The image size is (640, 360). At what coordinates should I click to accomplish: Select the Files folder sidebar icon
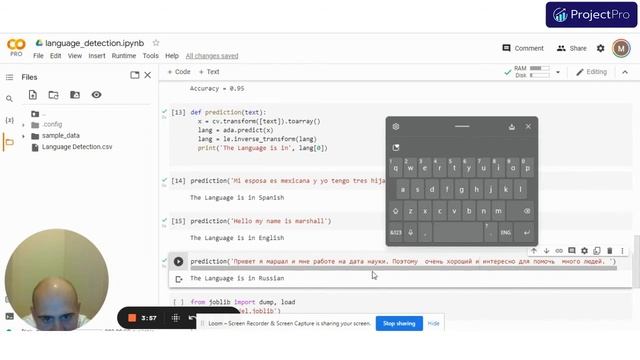9,142
